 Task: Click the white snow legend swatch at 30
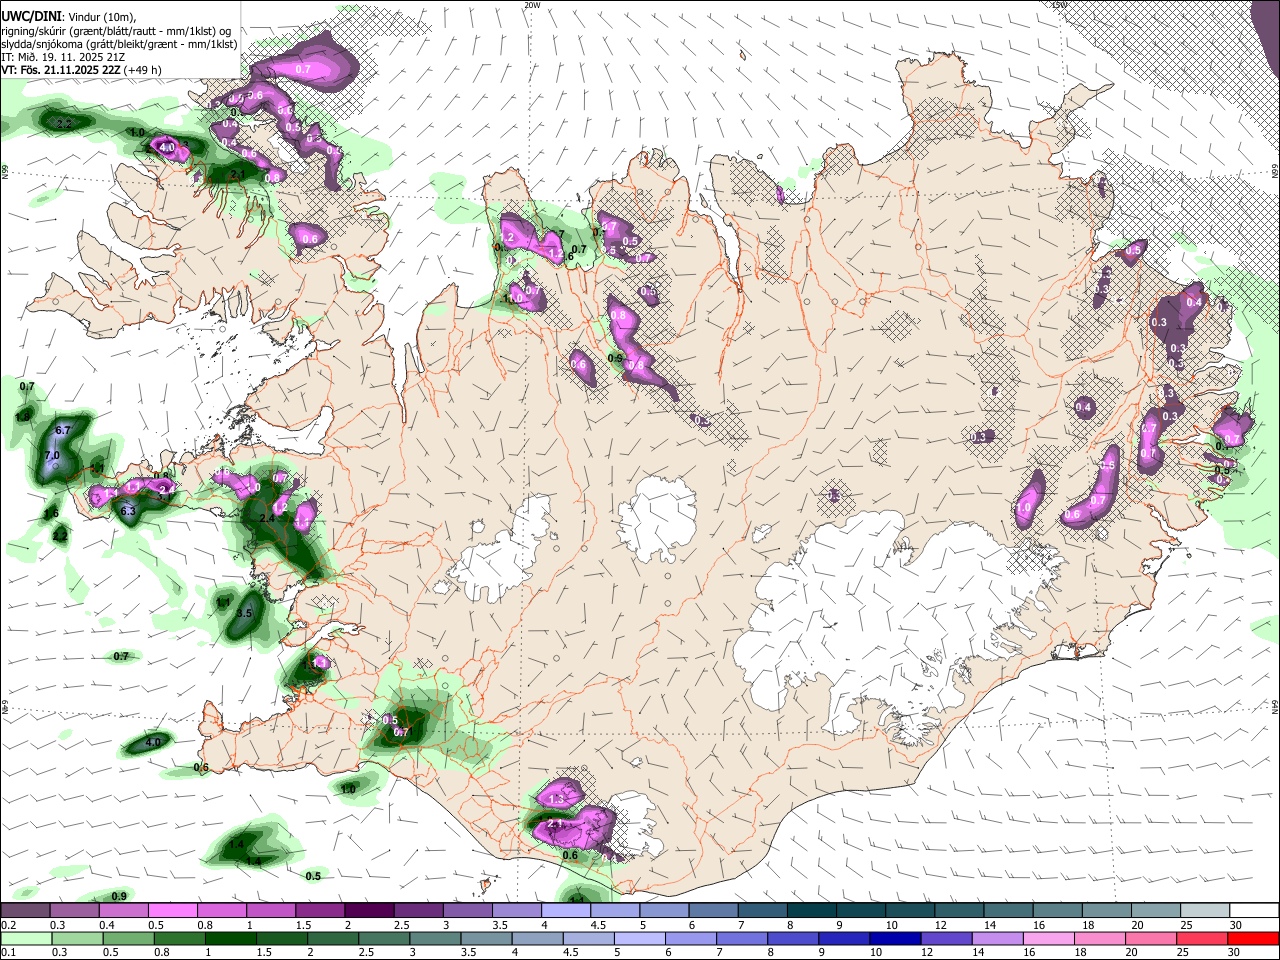(x=1255, y=911)
